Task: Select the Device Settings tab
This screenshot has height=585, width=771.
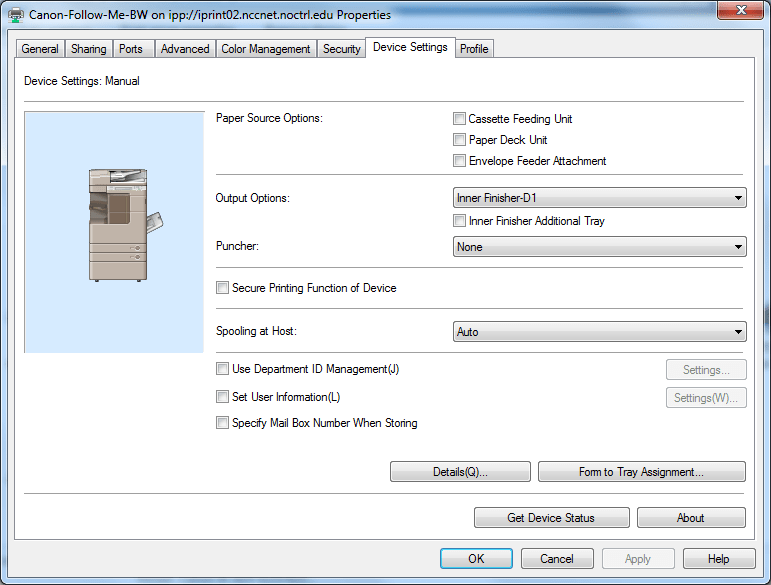Action: pos(411,47)
